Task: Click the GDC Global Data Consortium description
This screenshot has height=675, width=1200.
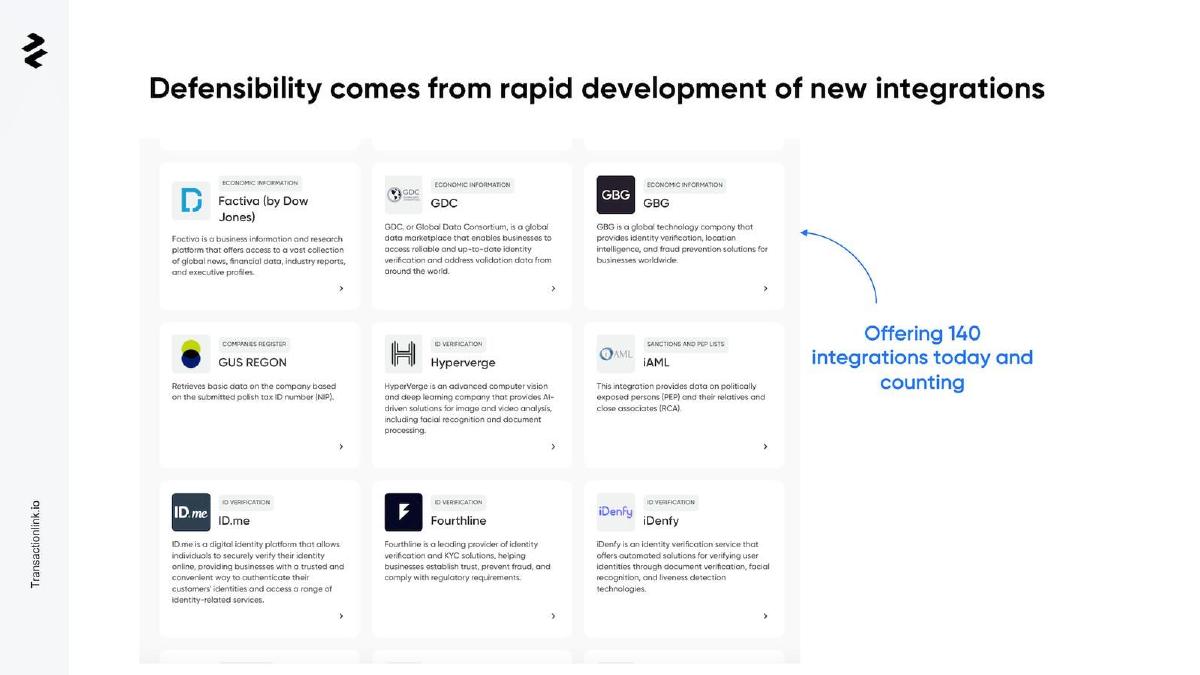Action: coord(468,249)
